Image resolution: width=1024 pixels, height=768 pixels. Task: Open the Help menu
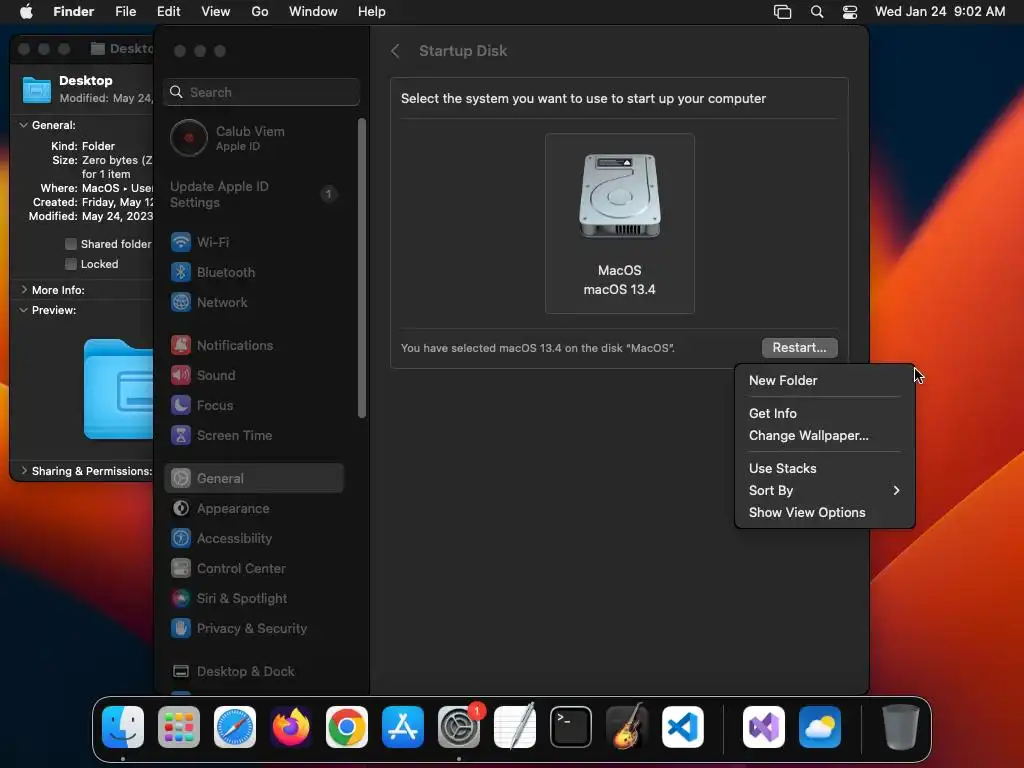(x=372, y=12)
